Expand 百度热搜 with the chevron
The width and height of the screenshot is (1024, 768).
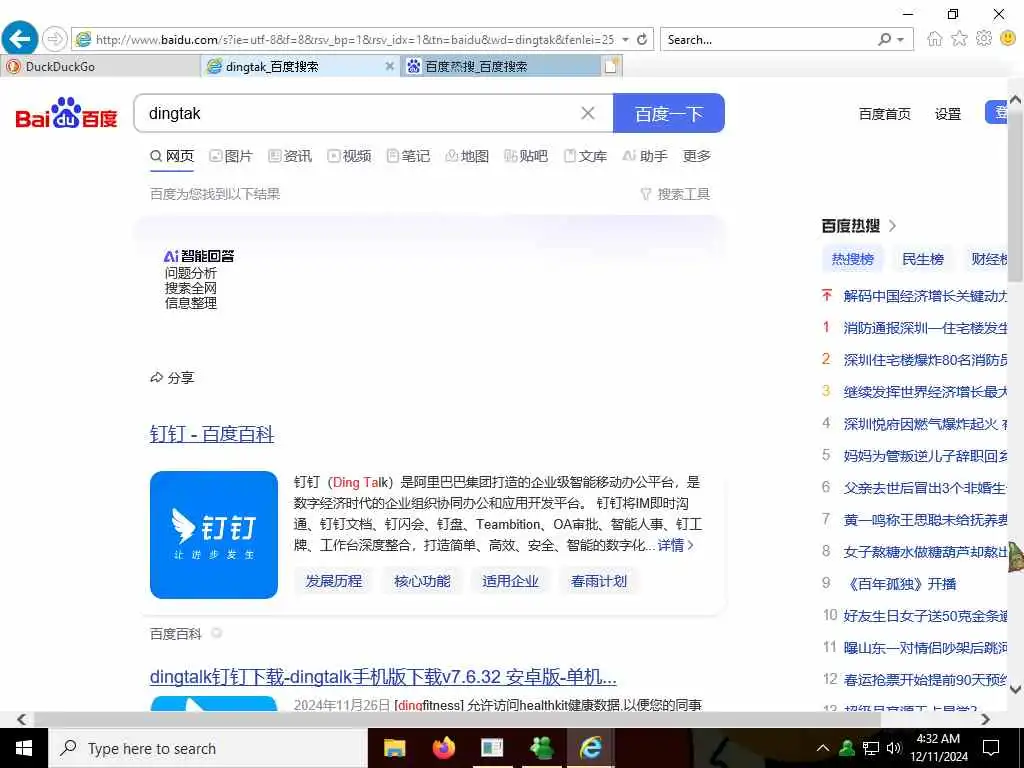[893, 226]
